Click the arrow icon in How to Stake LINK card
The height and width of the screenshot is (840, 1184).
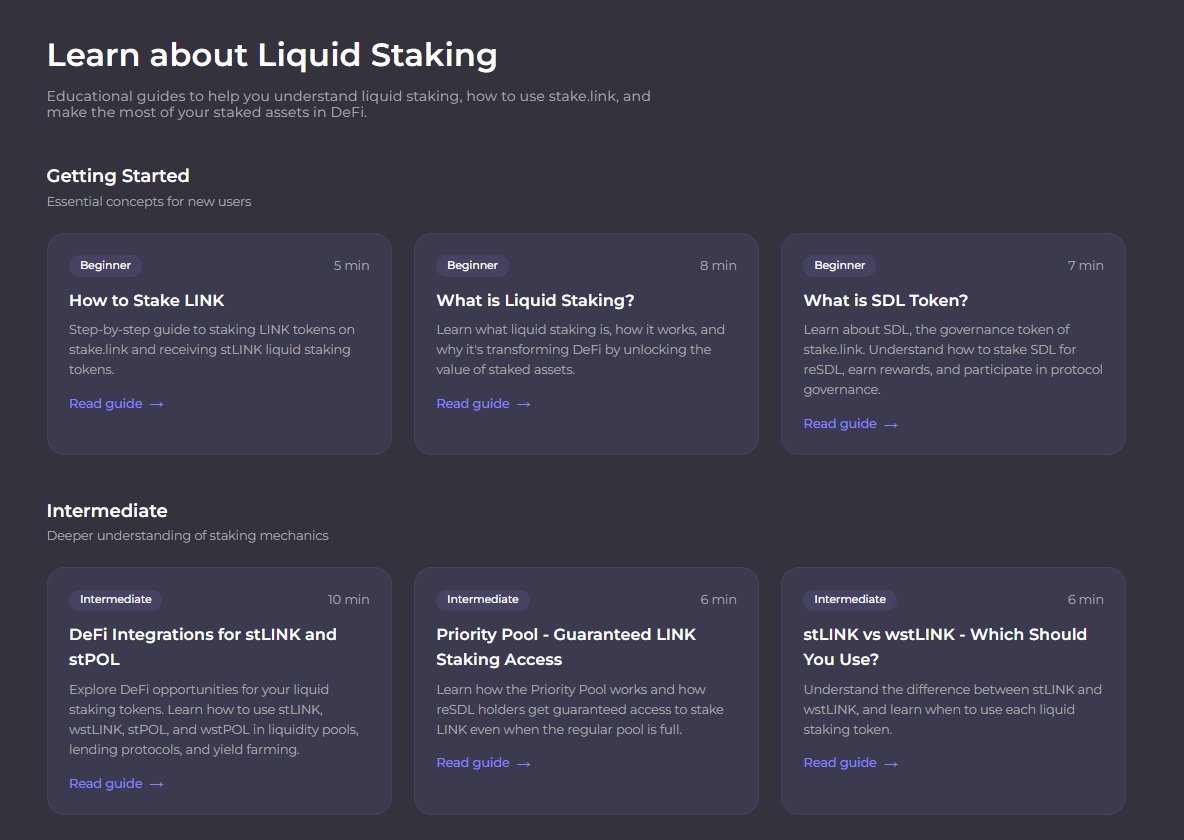(156, 404)
